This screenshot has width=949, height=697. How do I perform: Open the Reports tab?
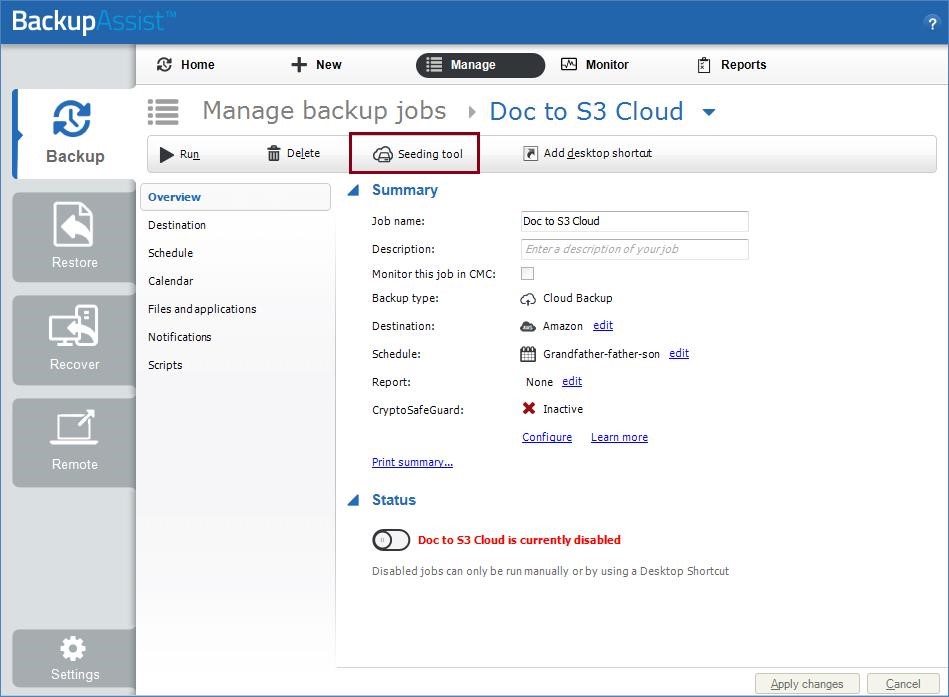coord(731,65)
